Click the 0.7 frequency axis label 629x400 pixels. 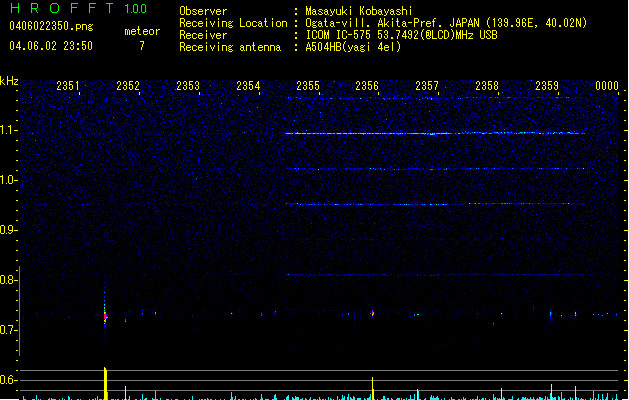coord(9,330)
